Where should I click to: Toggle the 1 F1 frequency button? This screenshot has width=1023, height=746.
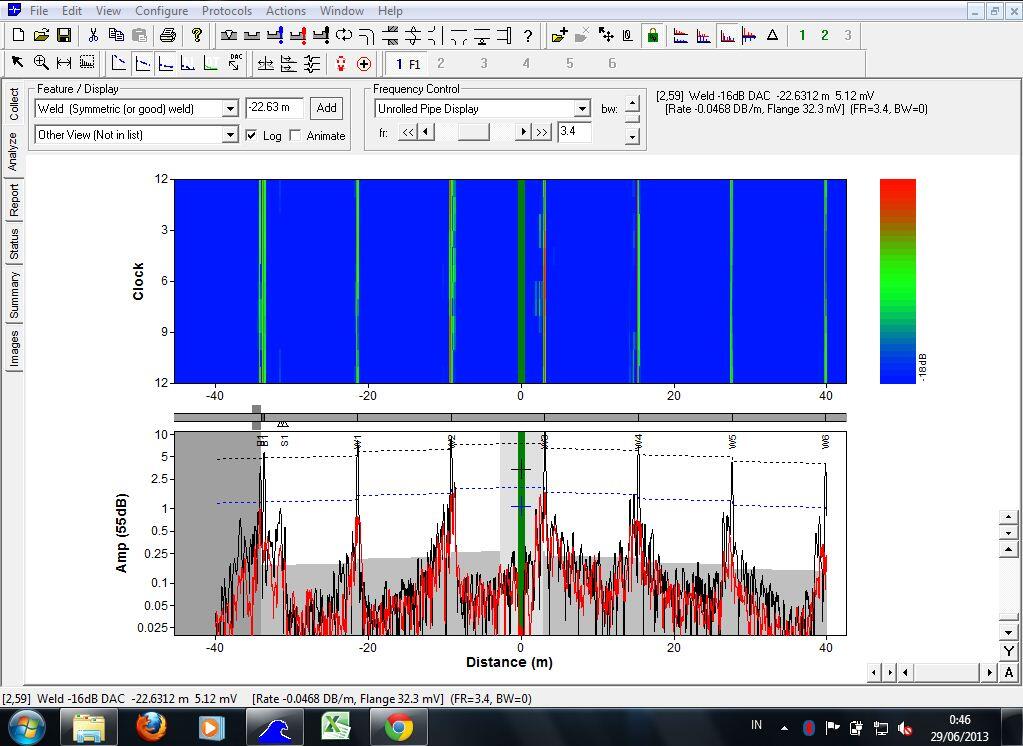coord(407,63)
